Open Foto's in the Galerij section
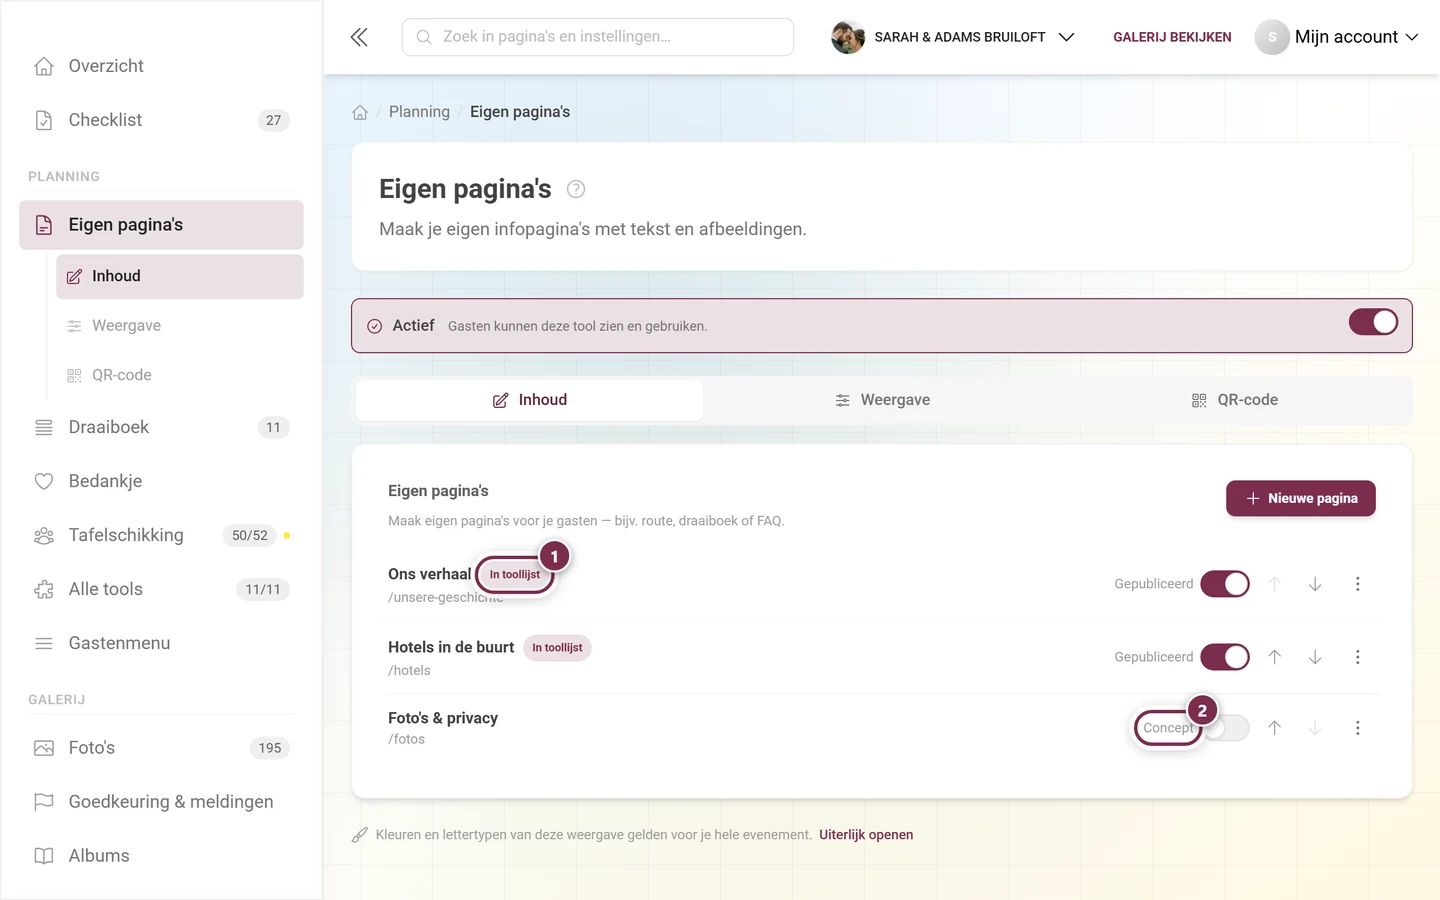The width and height of the screenshot is (1440, 900). 161,748
